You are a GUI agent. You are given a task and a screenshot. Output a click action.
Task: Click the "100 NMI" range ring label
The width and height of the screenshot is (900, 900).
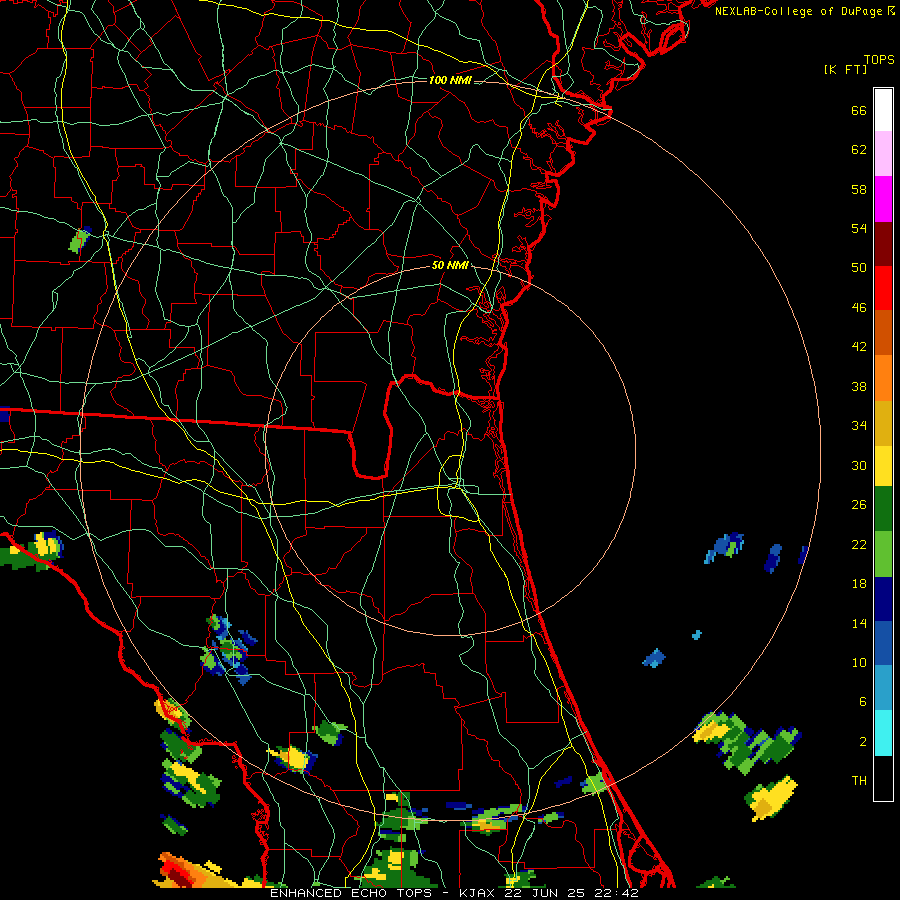tap(450, 80)
